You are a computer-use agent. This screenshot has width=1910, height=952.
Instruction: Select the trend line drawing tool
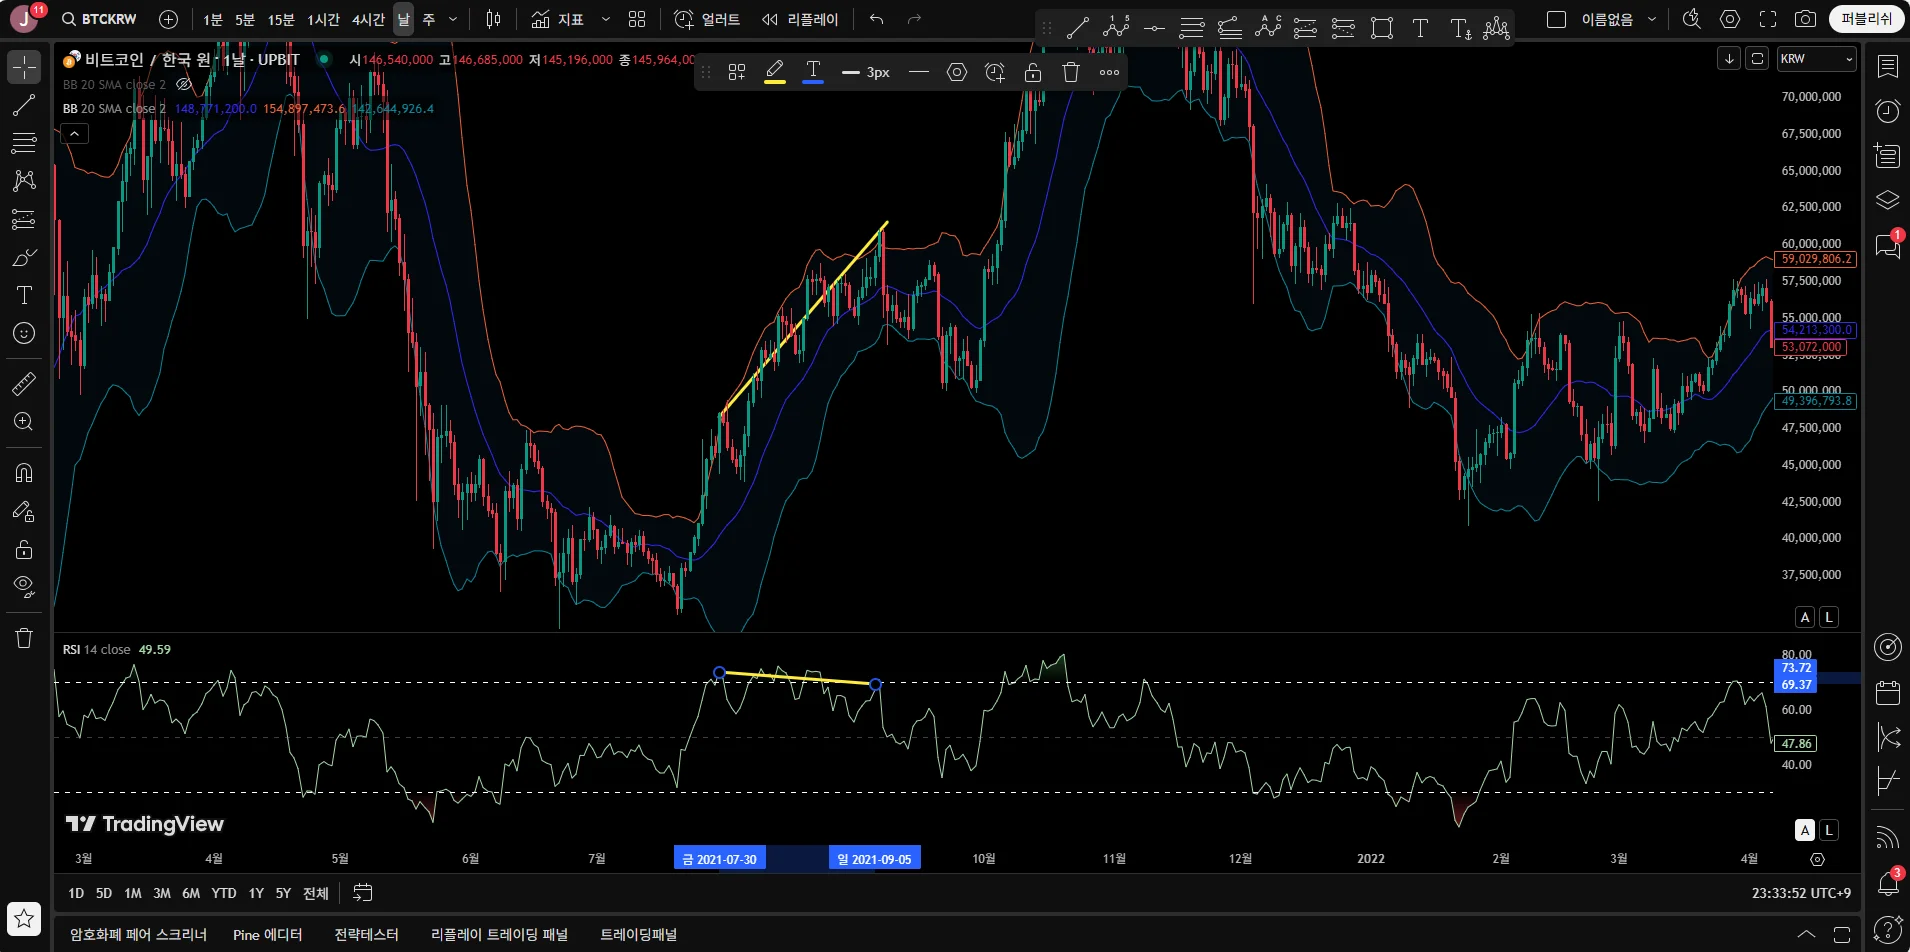[24, 105]
